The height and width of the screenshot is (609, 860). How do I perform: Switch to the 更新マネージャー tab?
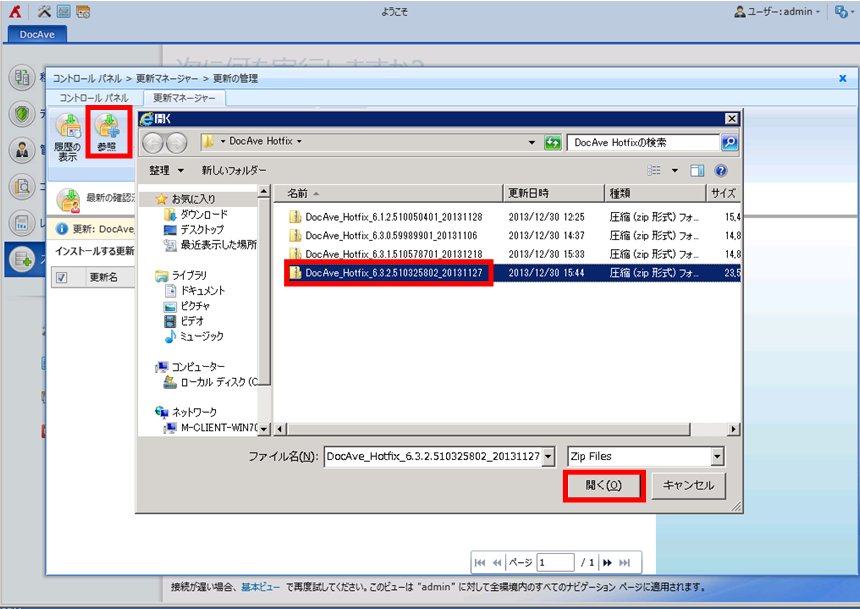pyautogui.click(x=184, y=98)
